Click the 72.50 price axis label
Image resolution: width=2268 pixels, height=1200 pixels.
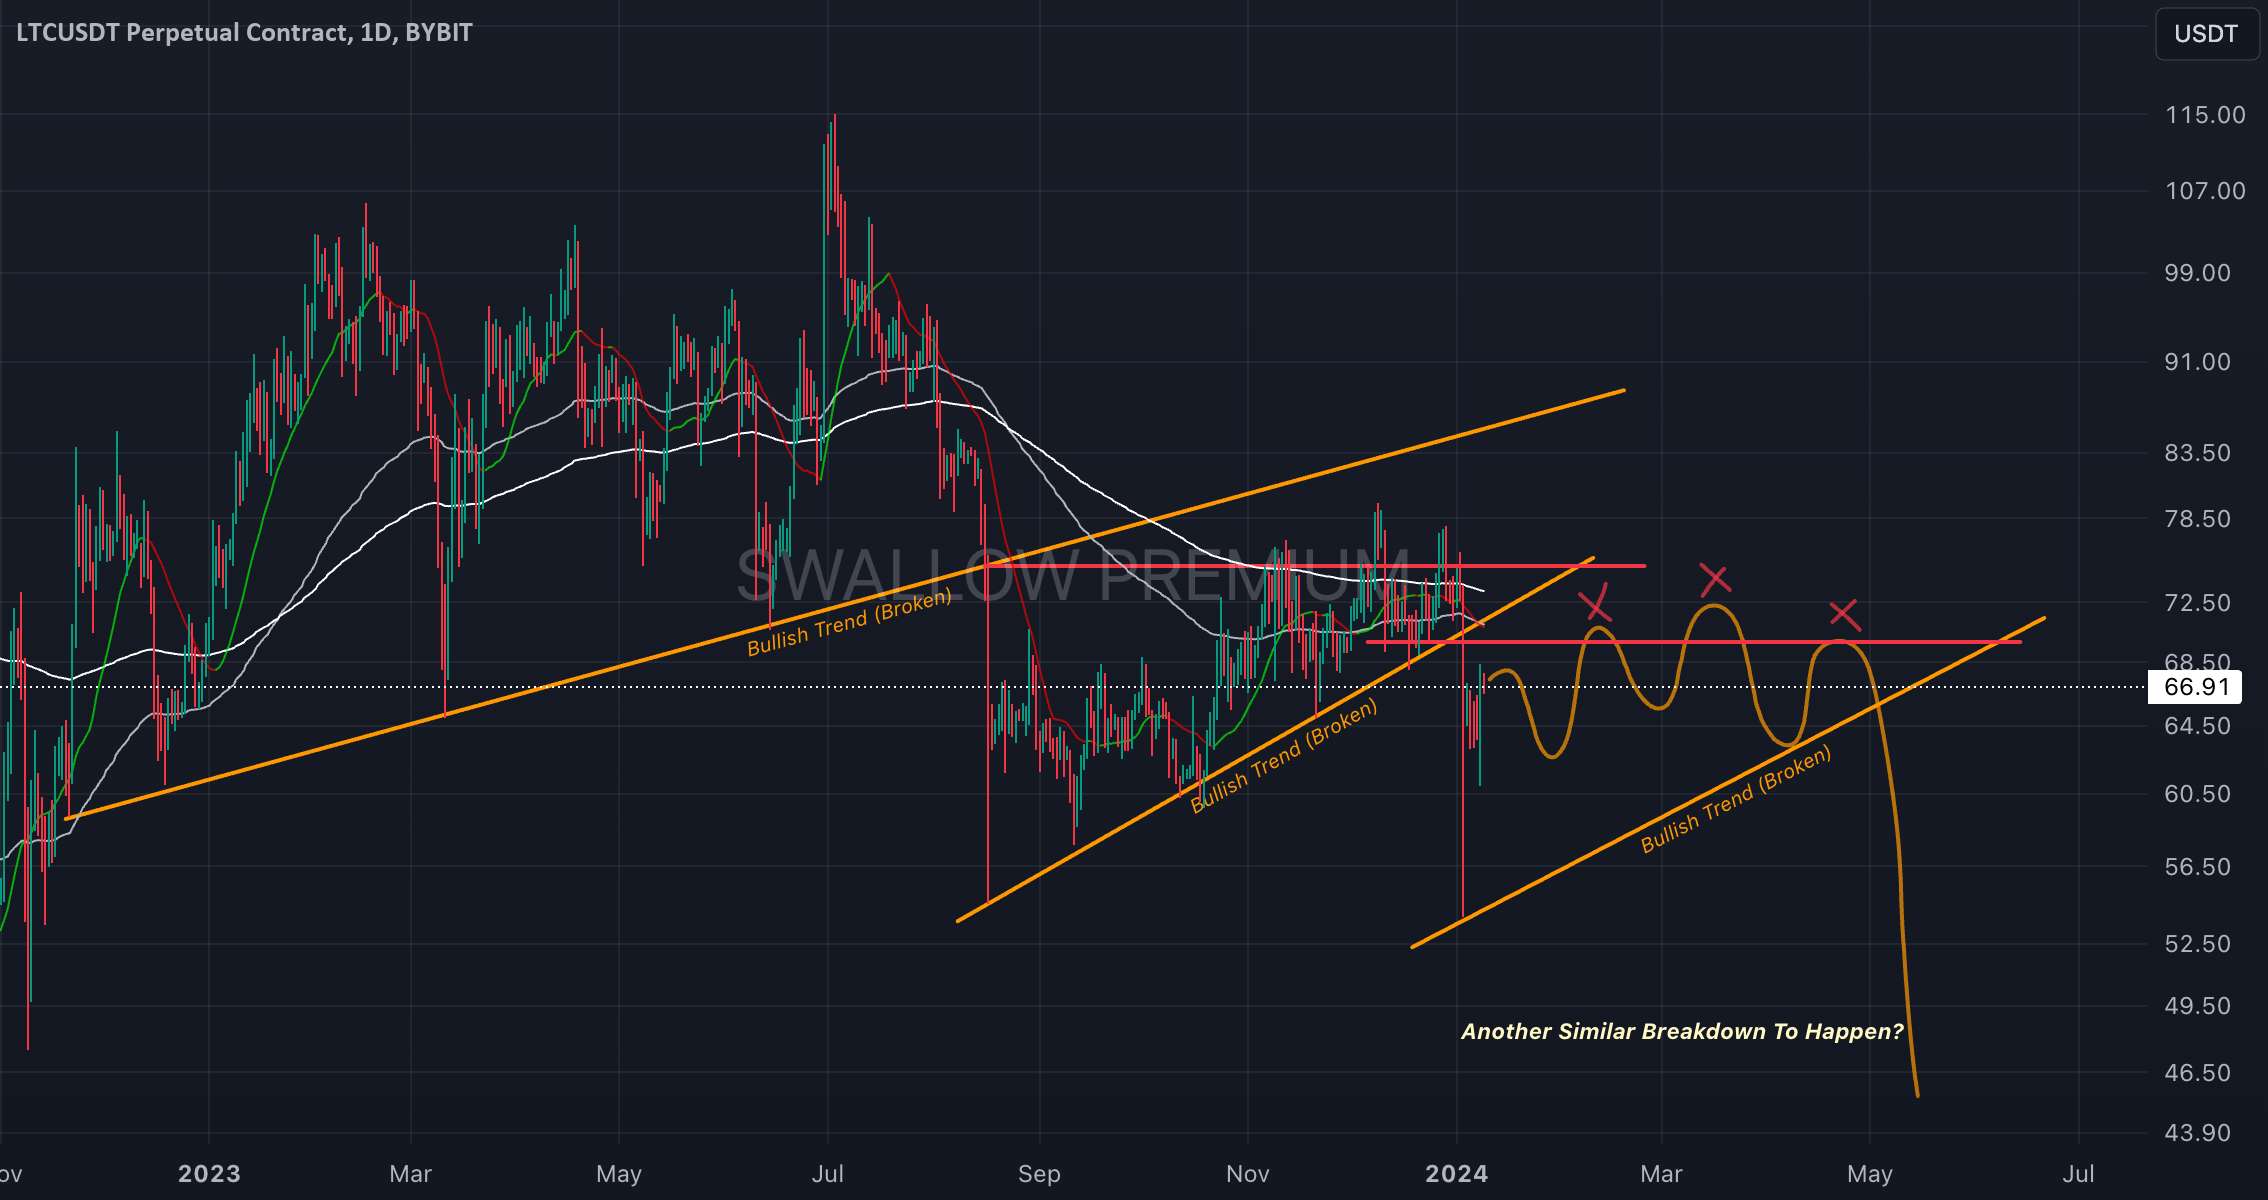[2197, 603]
